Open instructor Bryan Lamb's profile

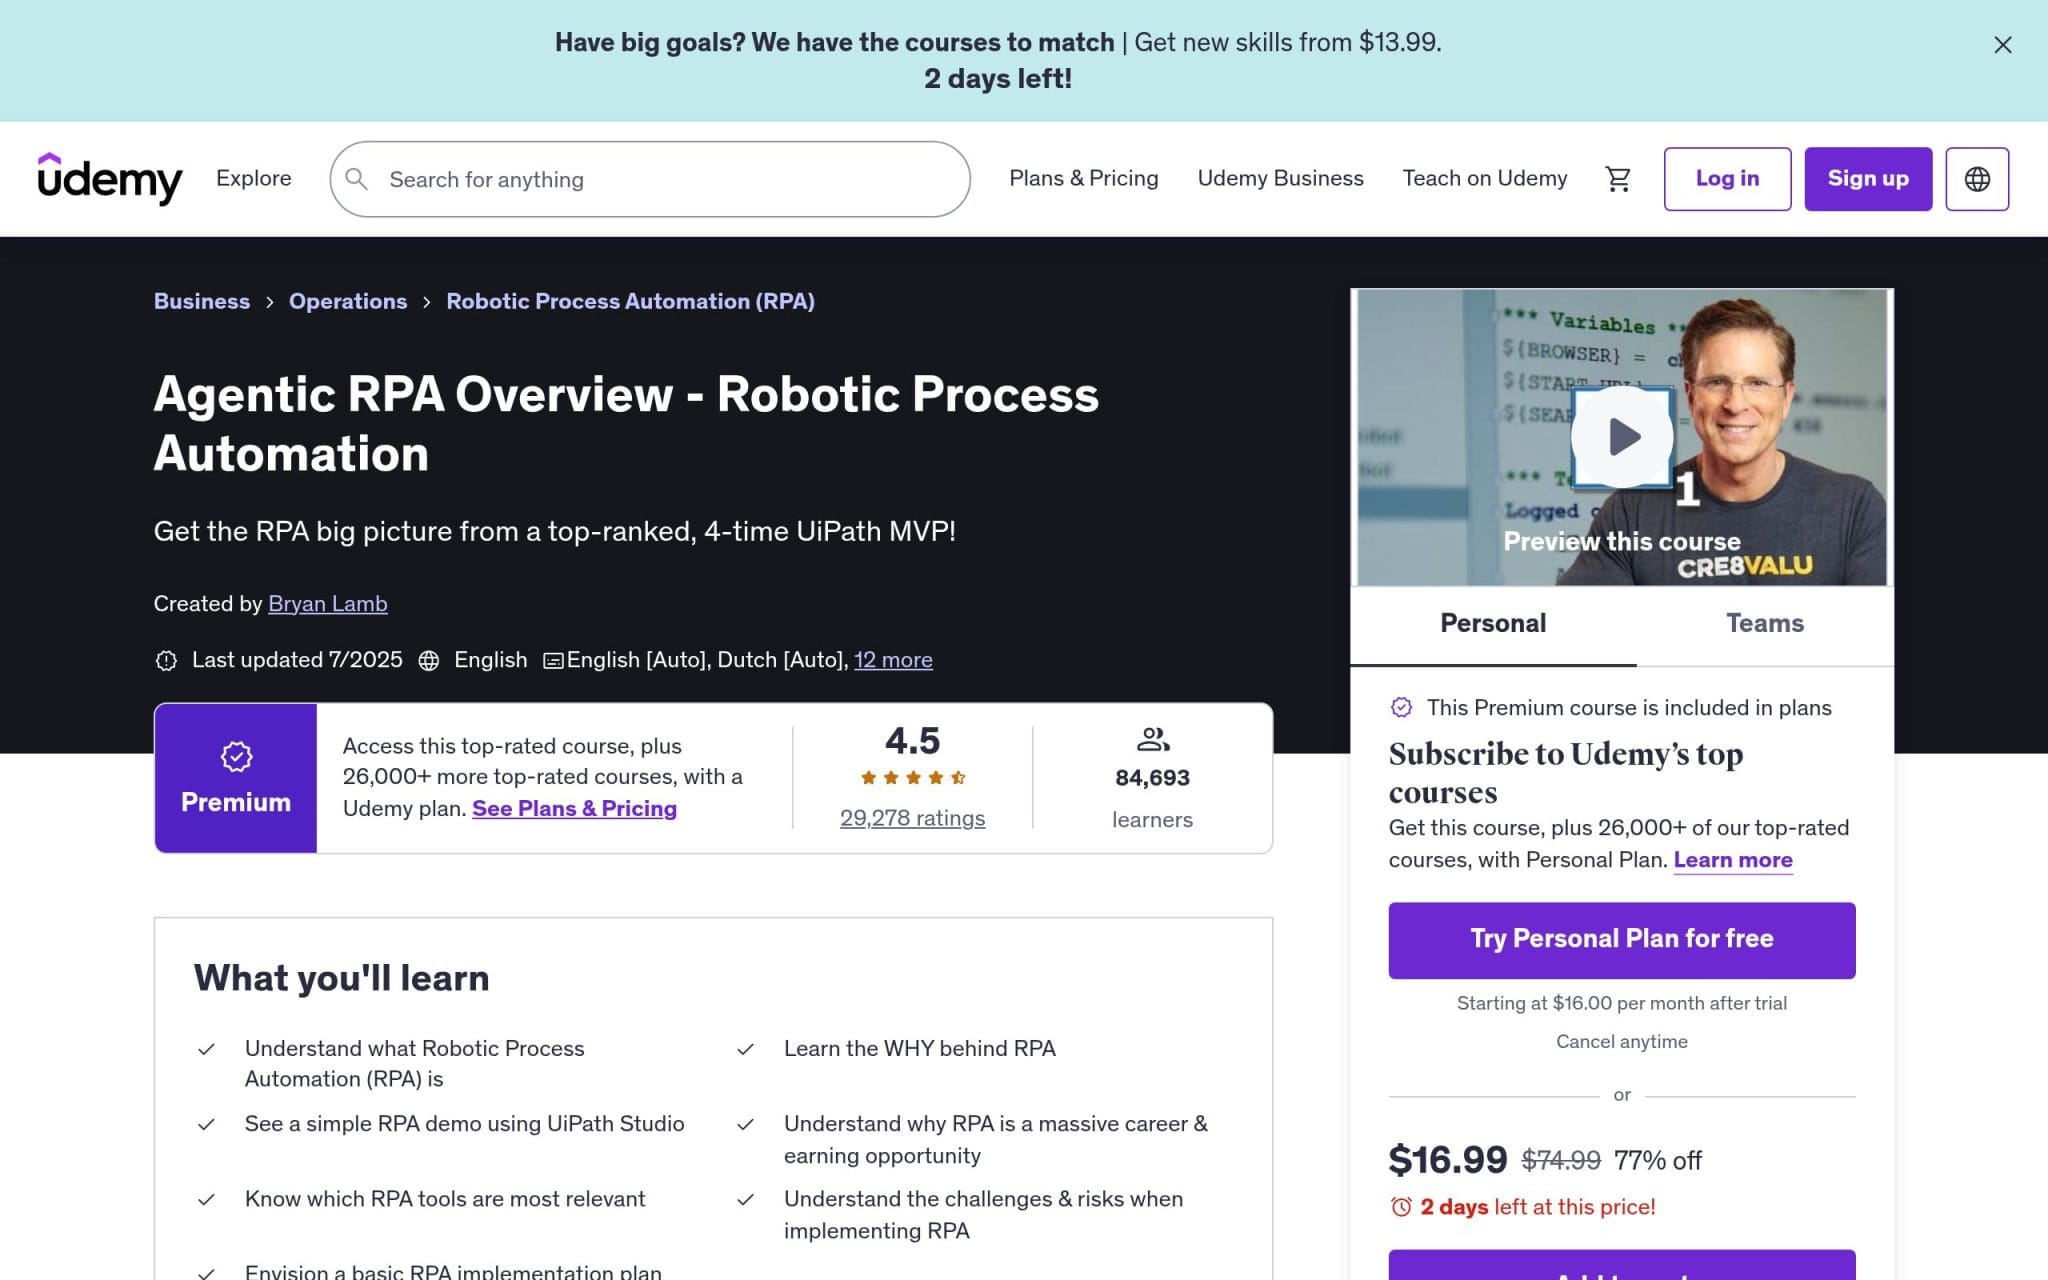point(327,604)
